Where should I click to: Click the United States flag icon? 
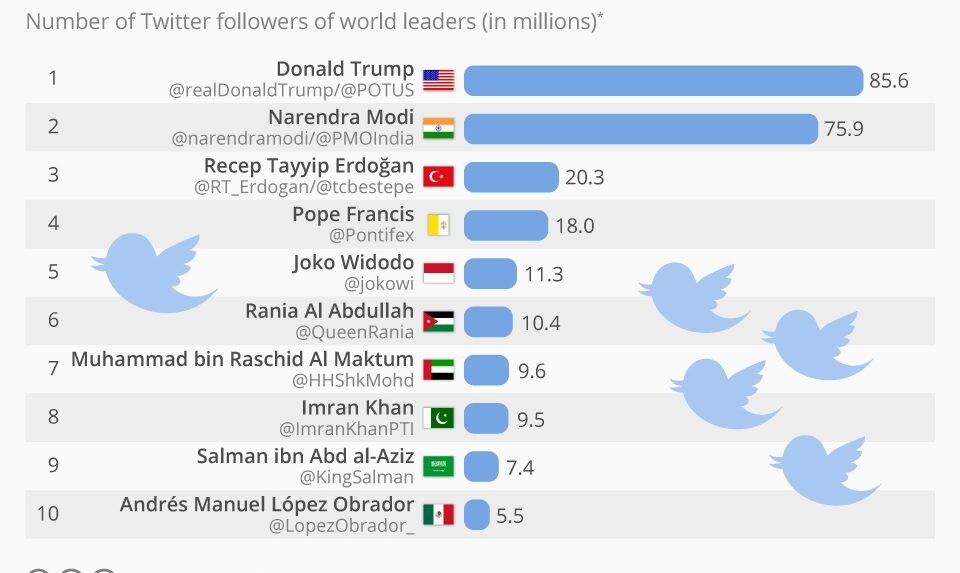pos(438,80)
